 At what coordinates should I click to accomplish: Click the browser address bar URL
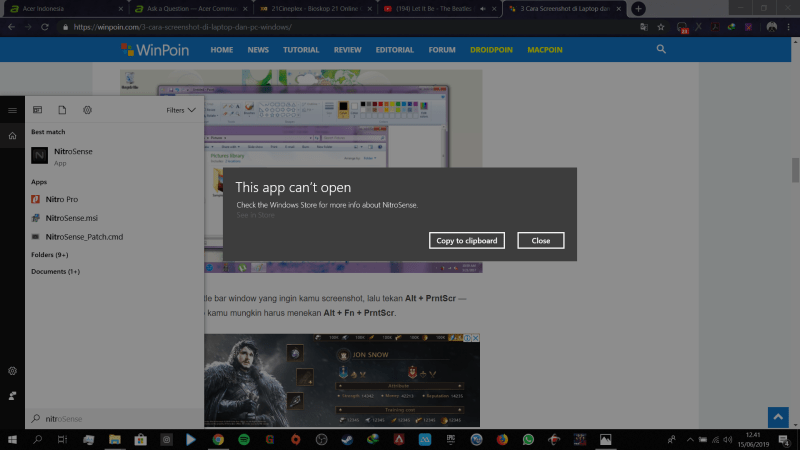point(183,27)
